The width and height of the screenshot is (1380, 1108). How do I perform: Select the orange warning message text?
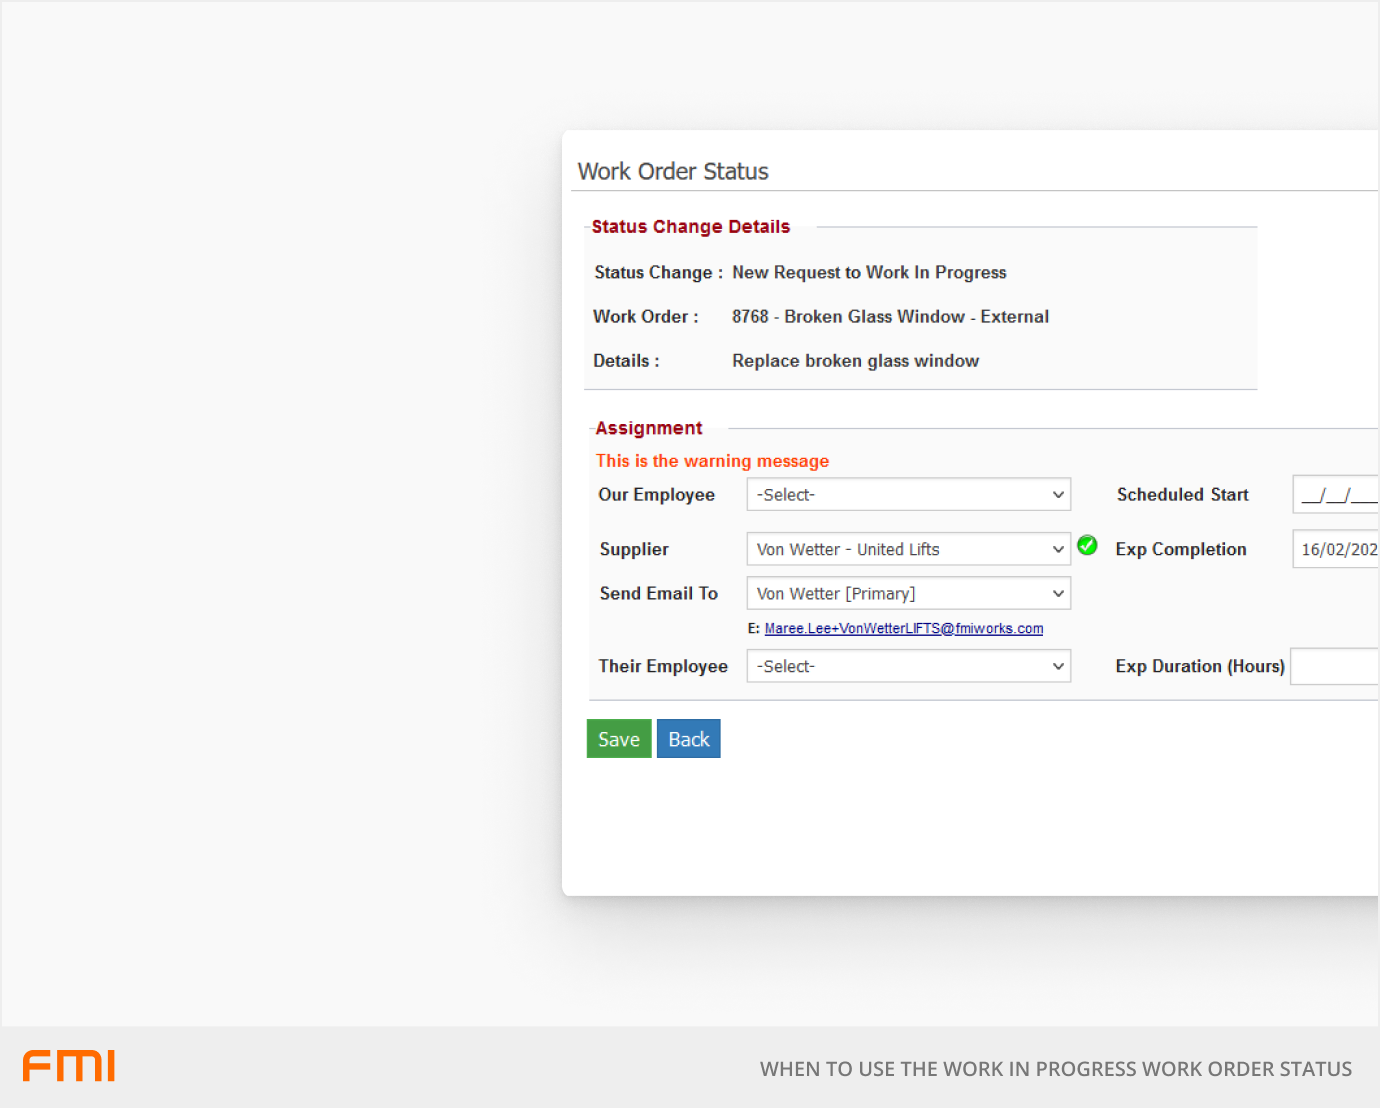[712, 461]
